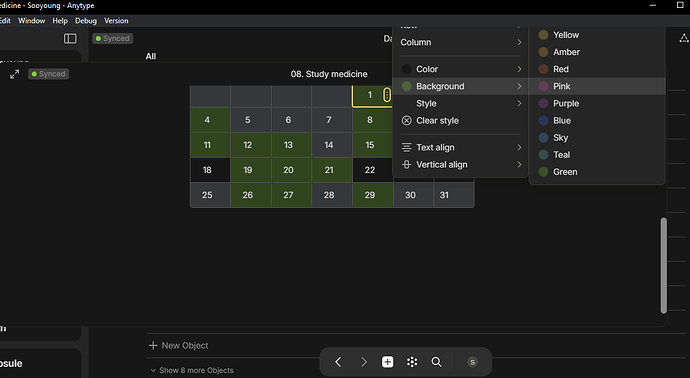
Task: Click the 08. Study medicine title
Action: (329, 74)
